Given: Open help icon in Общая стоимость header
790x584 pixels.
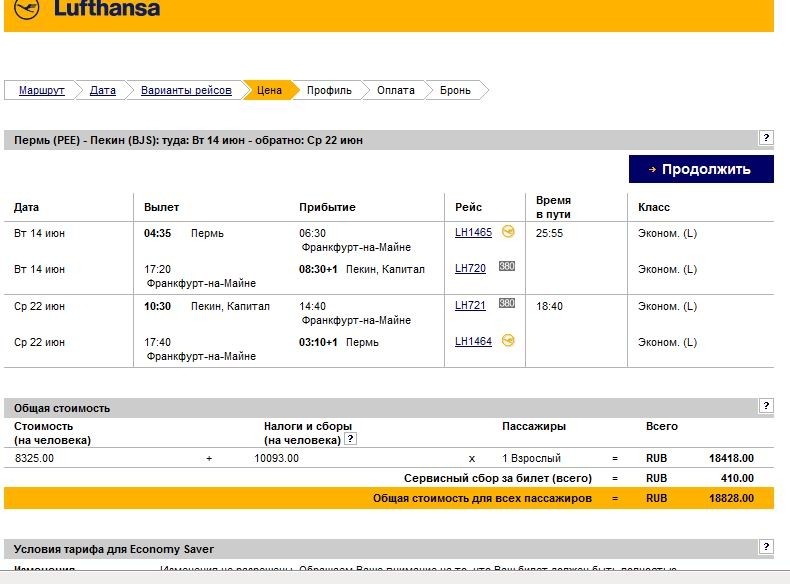Looking at the screenshot, I should pyautogui.click(x=766, y=406).
